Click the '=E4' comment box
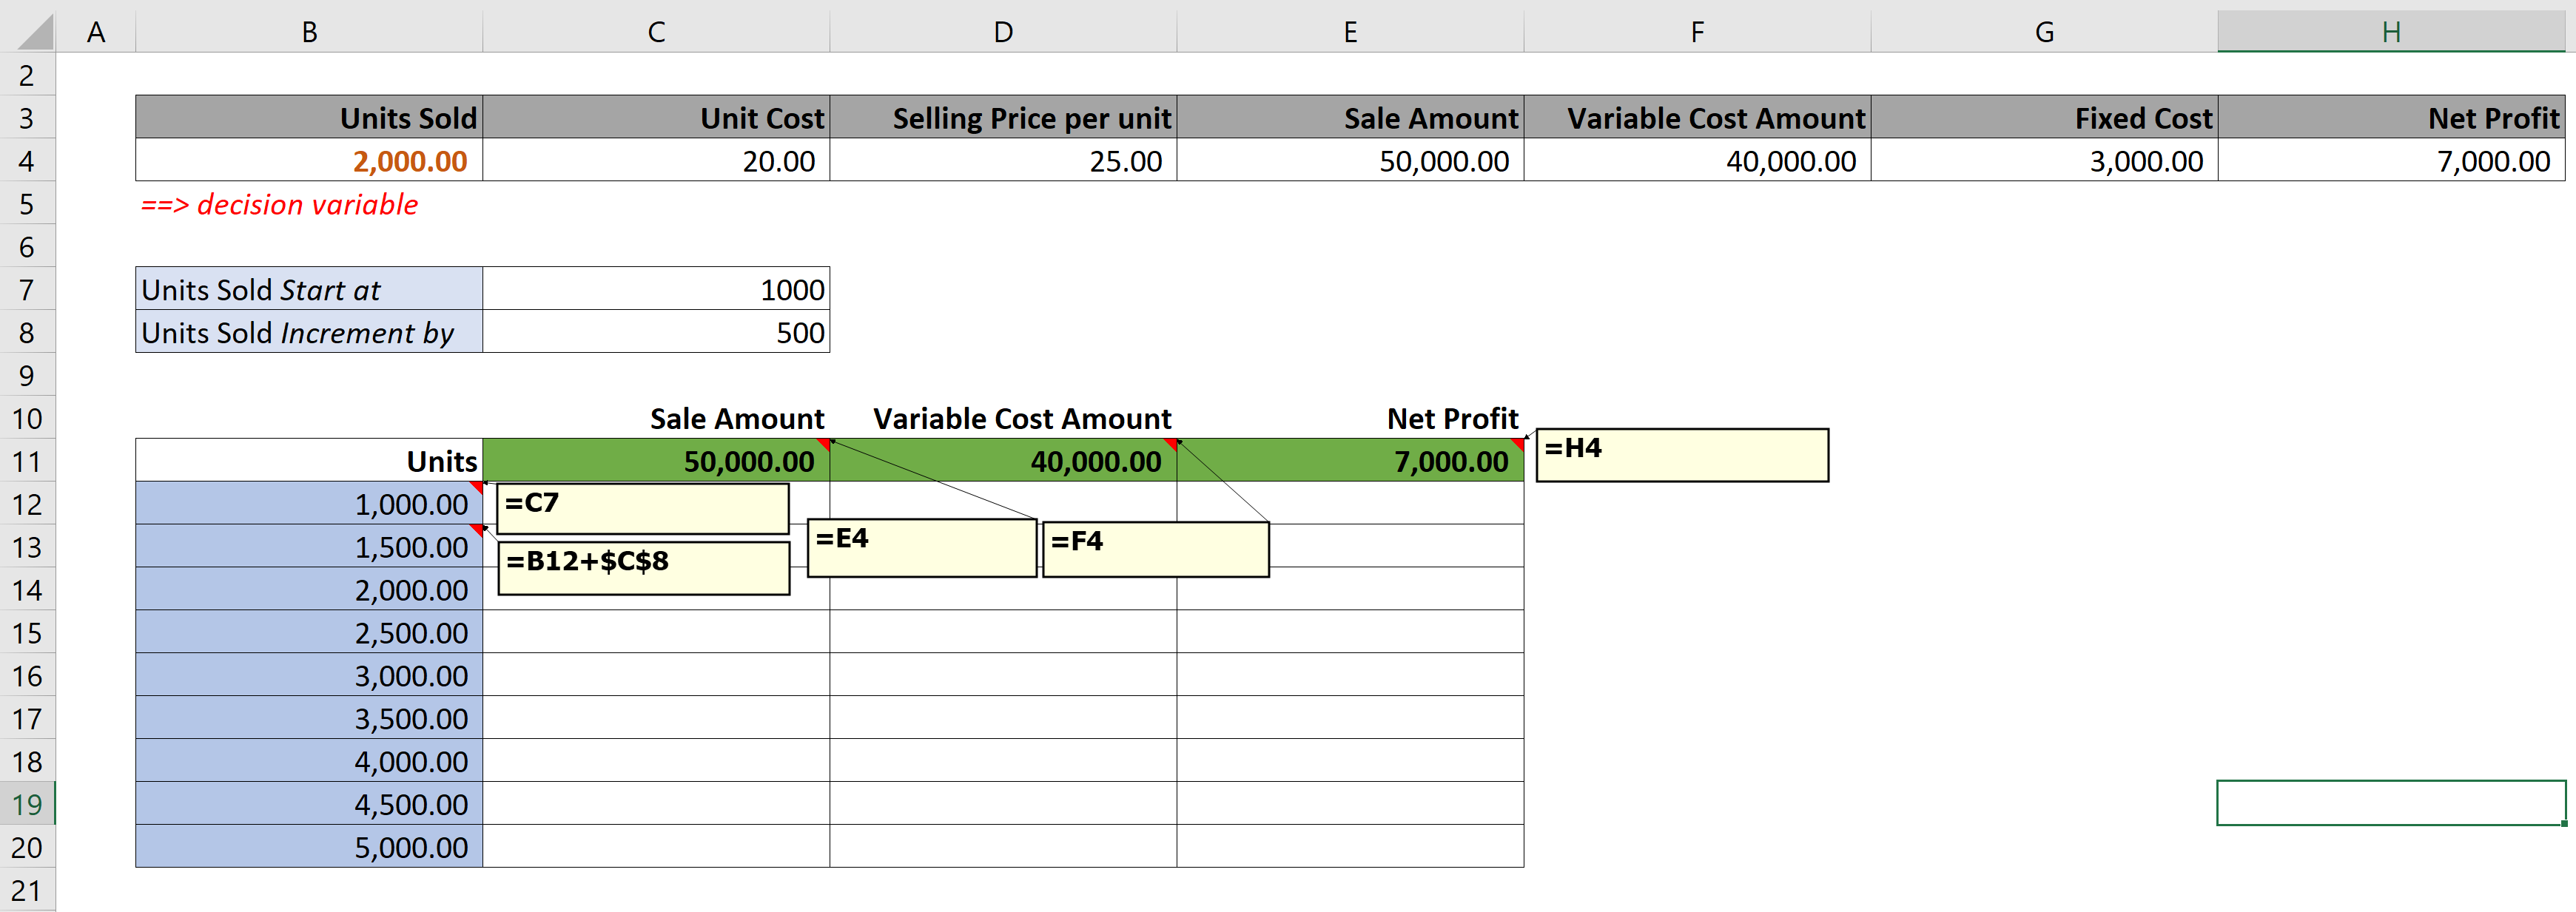Viewport: 2576px width, 912px height. point(922,547)
